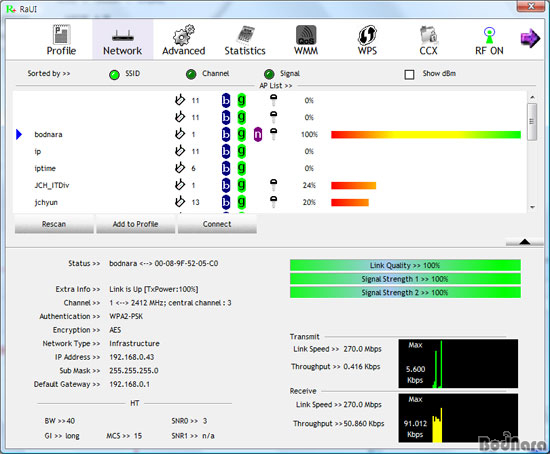The image size is (550, 454).
Task: Click the Add to Profile button
Action: tap(135, 224)
